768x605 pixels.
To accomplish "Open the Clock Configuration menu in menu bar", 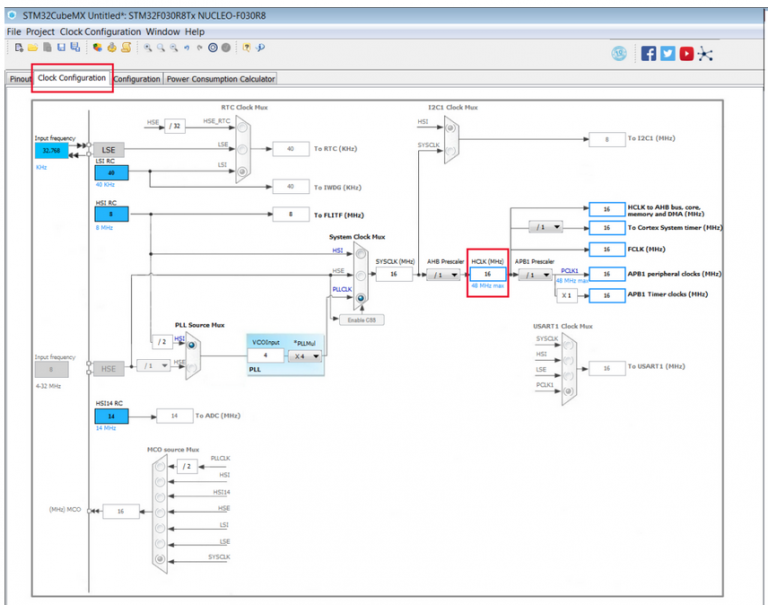I will coord(100,31).
